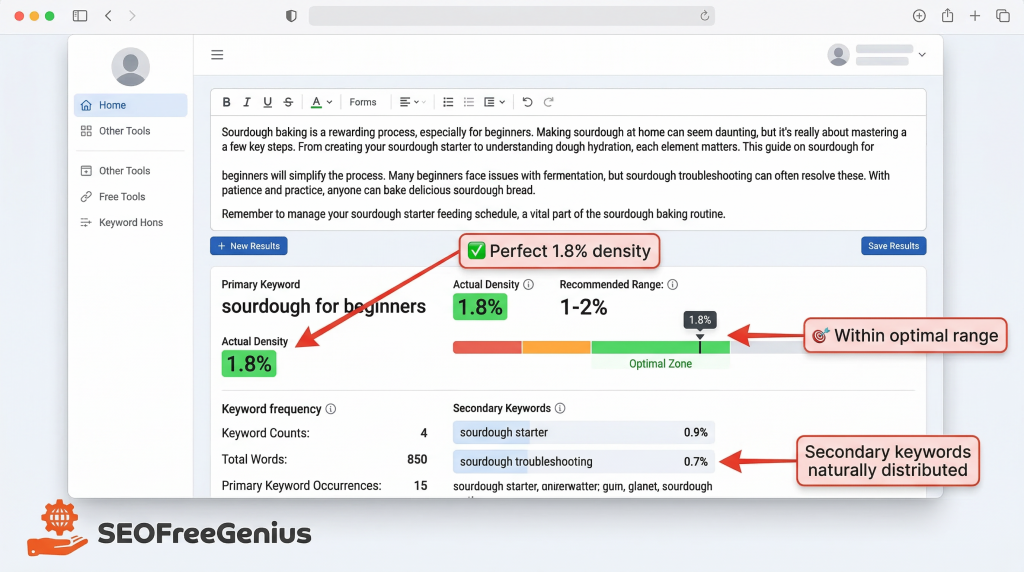
Task: Click the New Results button
Action: click(249, 246)
